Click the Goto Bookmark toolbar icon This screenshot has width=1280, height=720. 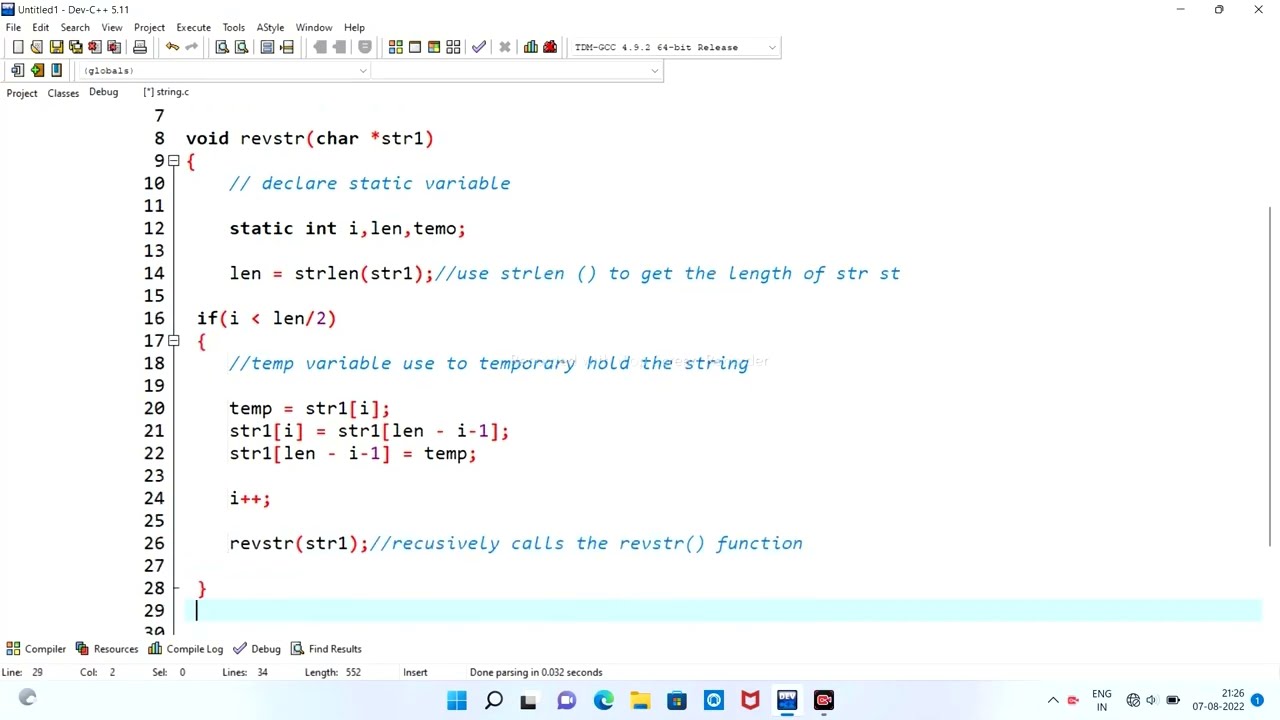[56, 70]
